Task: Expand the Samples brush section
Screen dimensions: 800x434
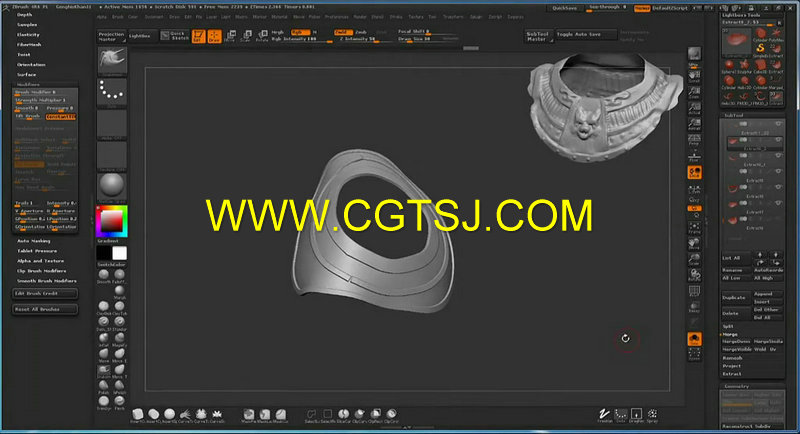Action: [27, 24]
